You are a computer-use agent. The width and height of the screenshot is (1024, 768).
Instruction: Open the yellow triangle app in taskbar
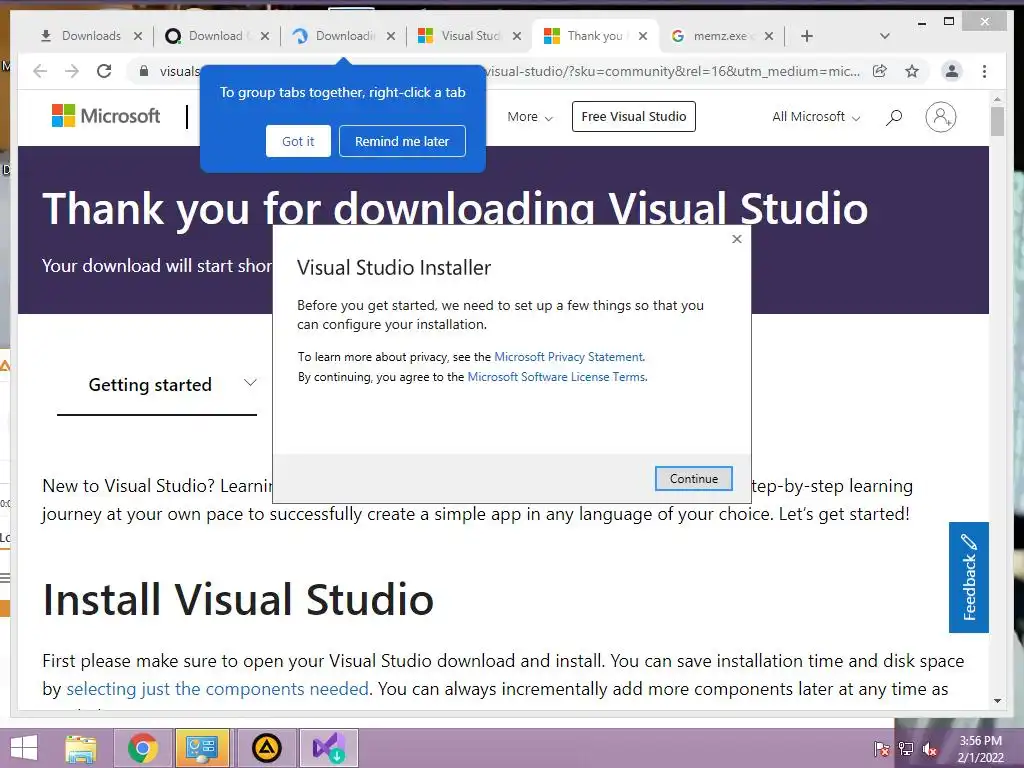click(266, 748)
